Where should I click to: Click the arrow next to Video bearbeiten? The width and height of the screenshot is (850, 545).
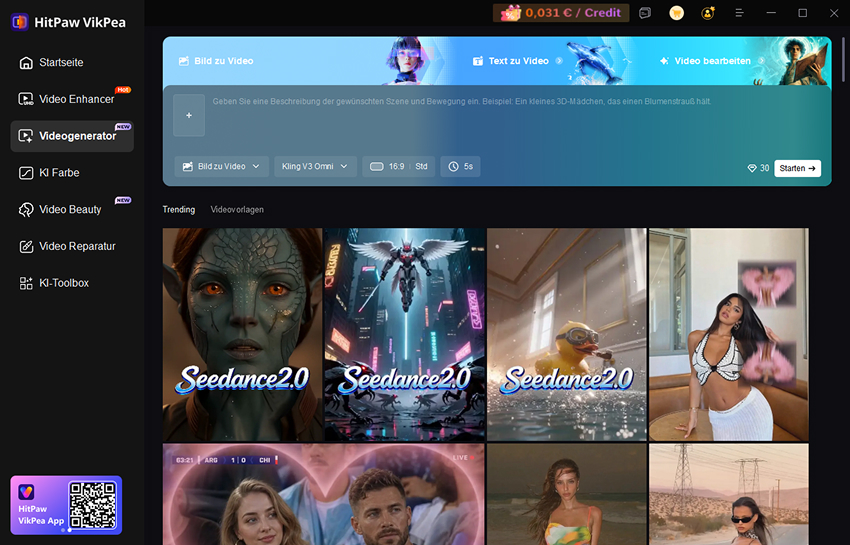[x=761, y=61]
